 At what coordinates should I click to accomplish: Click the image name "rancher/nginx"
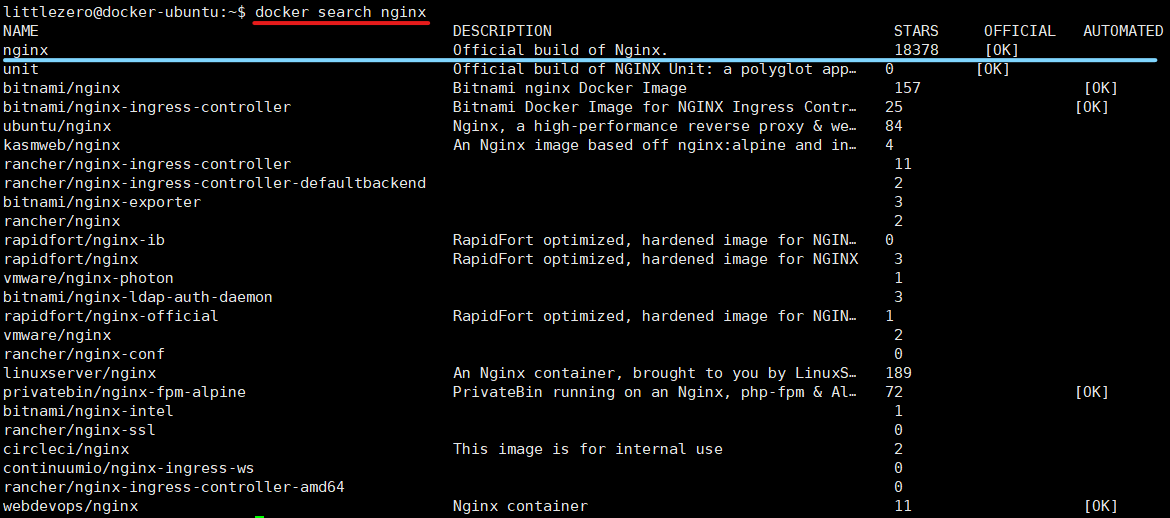[61, 221]
